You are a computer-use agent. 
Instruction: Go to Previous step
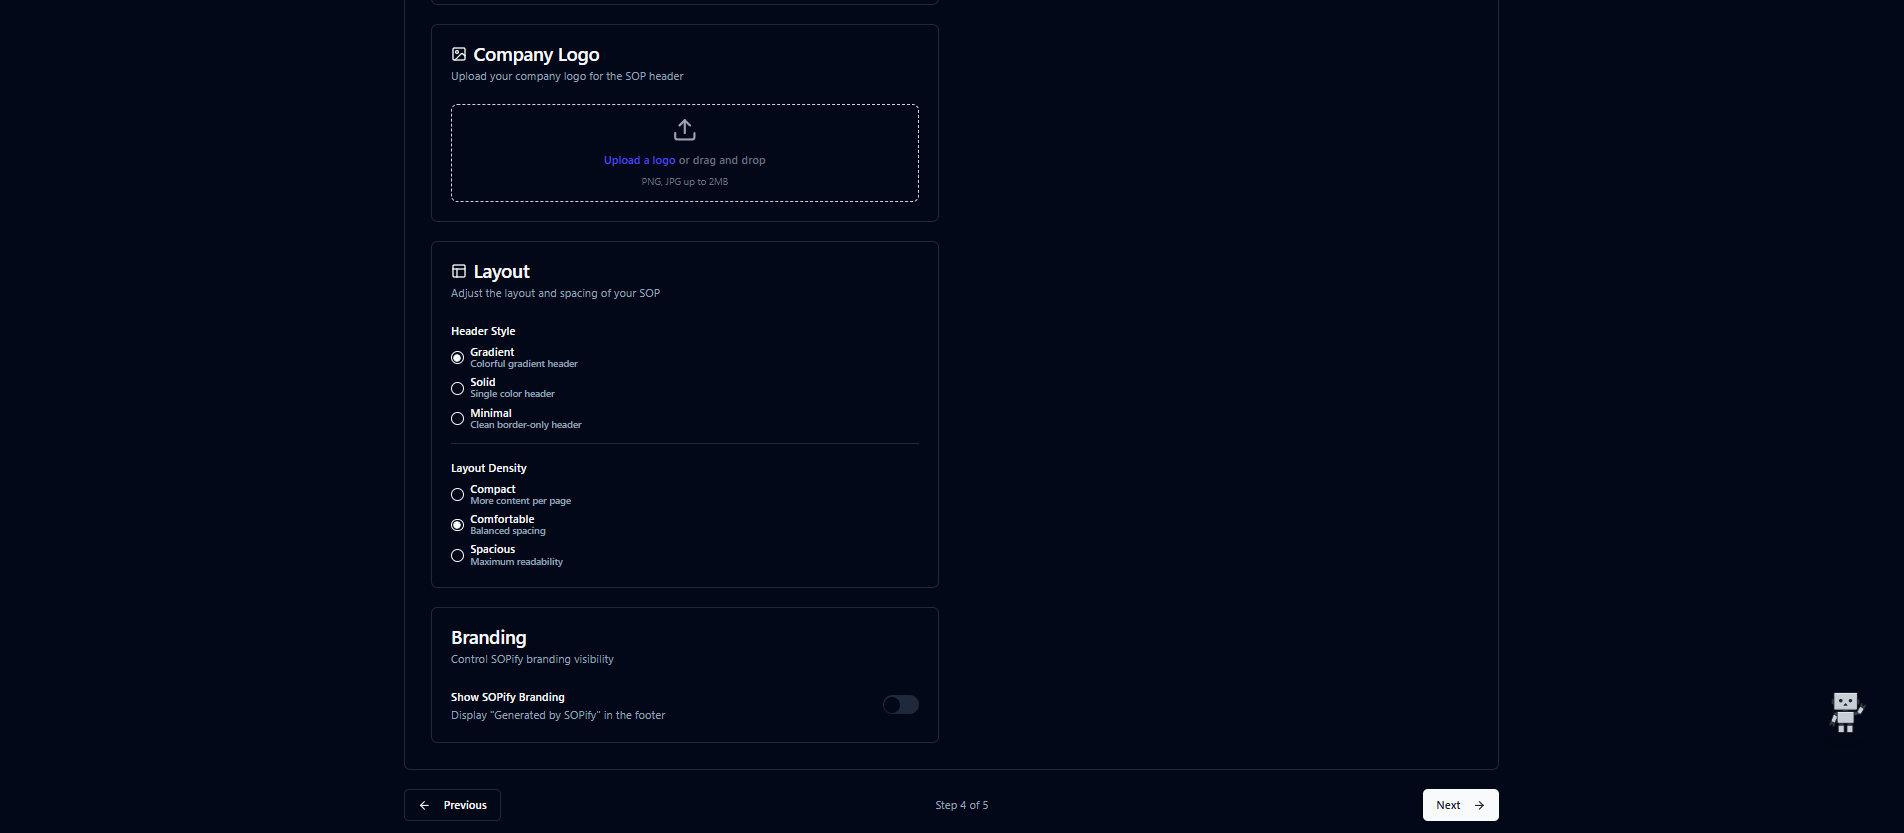452,805
